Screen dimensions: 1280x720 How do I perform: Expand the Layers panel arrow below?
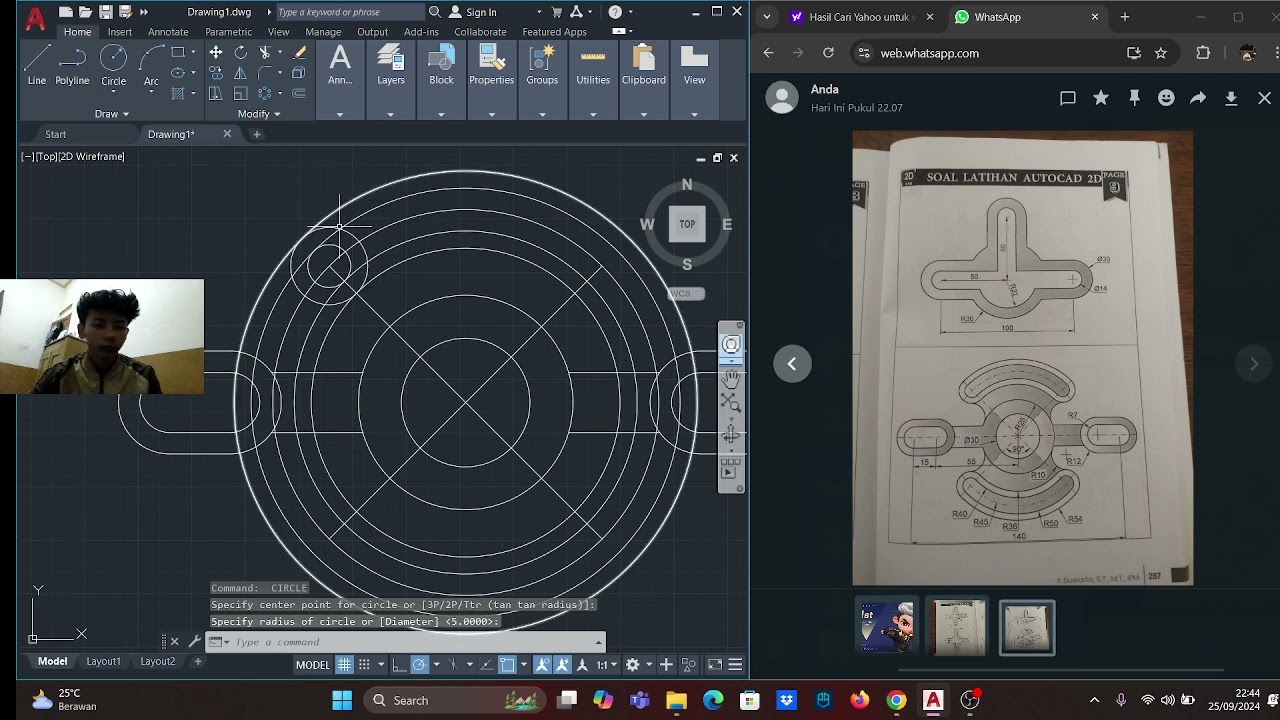391,114
